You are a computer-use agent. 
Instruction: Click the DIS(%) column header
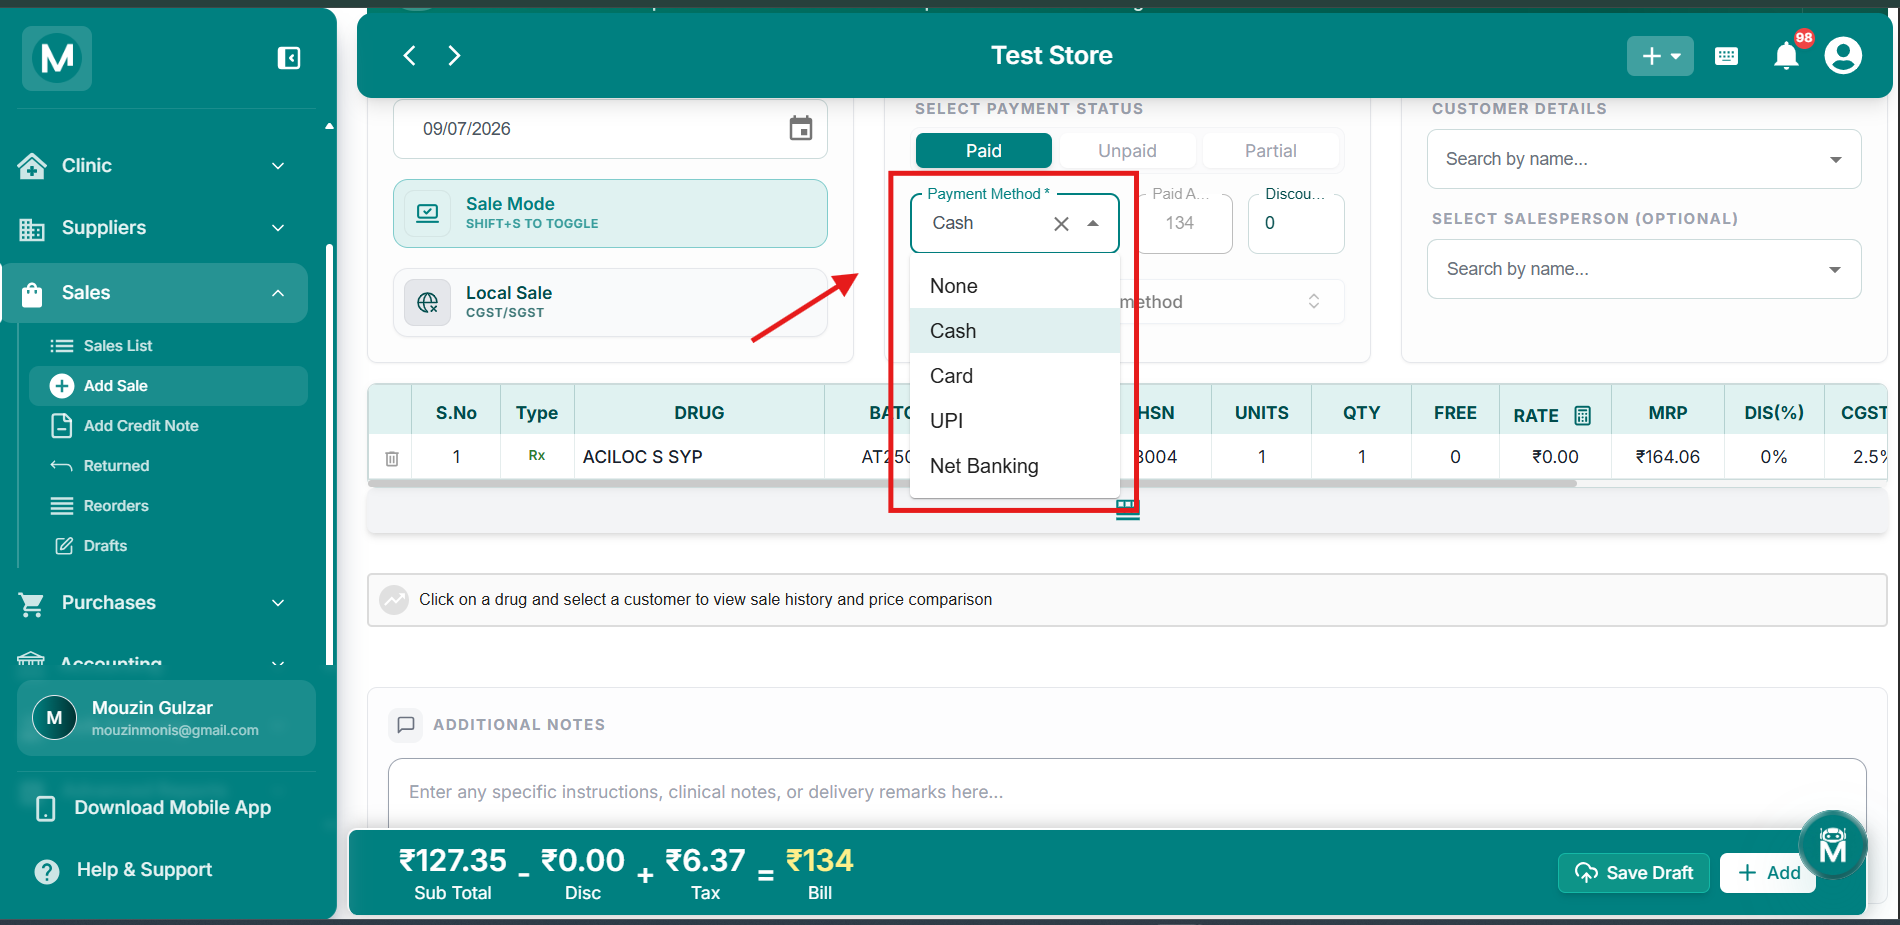[x=1774, y=413]
